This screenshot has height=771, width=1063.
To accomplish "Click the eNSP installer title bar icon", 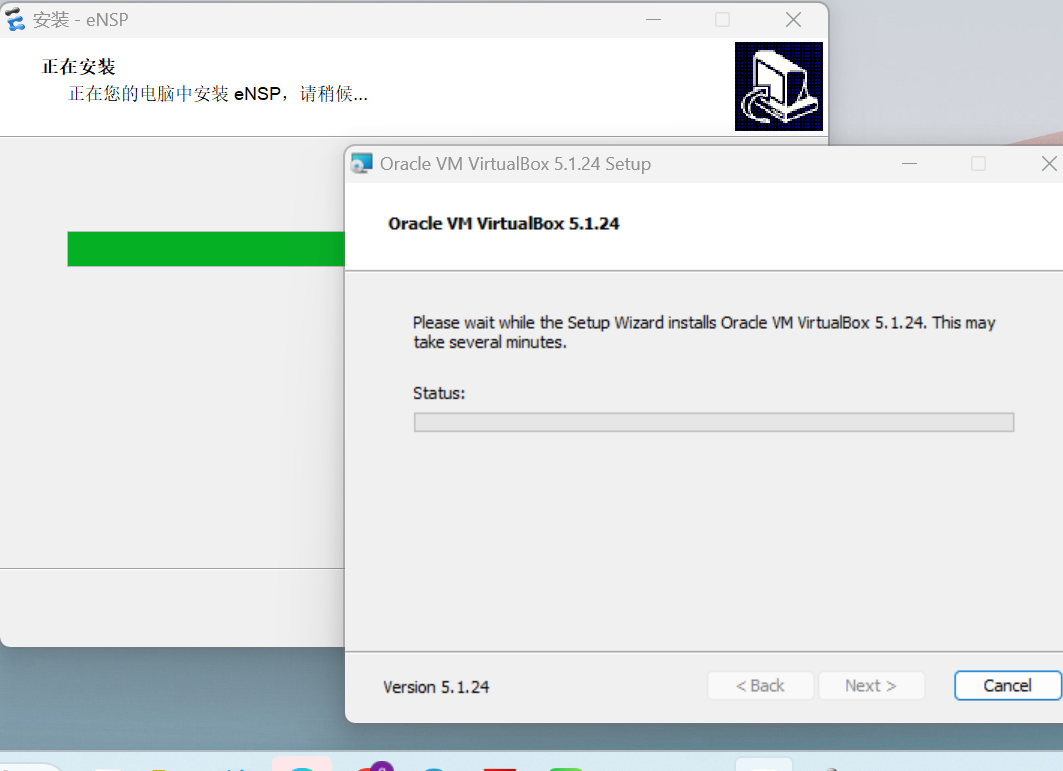I will pos(15,19).
